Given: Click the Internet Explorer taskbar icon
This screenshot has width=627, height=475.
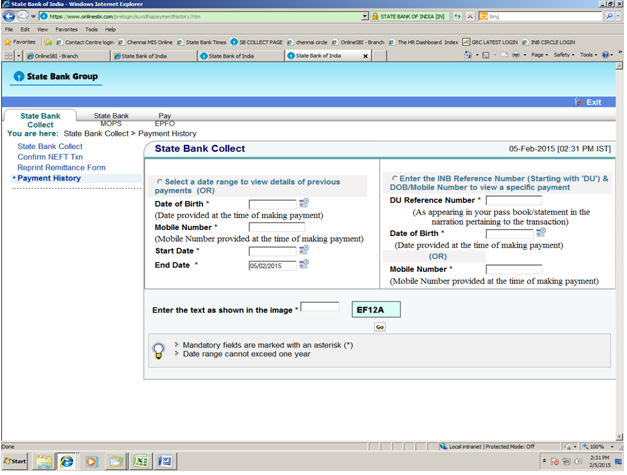Looking at the screenshot, I should tap(67, 462).
